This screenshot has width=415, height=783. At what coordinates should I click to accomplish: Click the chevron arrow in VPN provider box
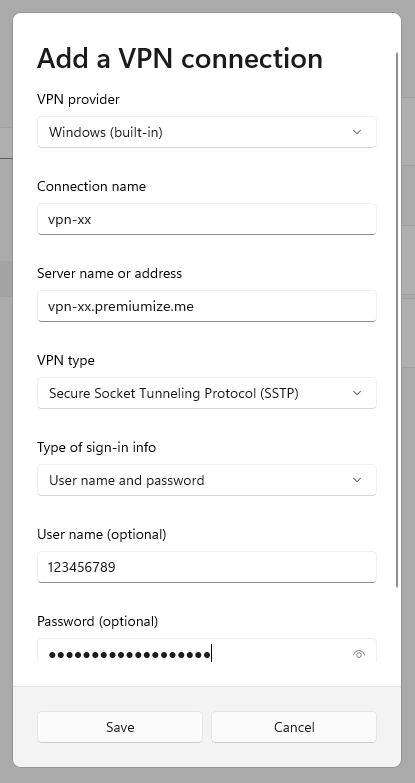pos(357,132)
